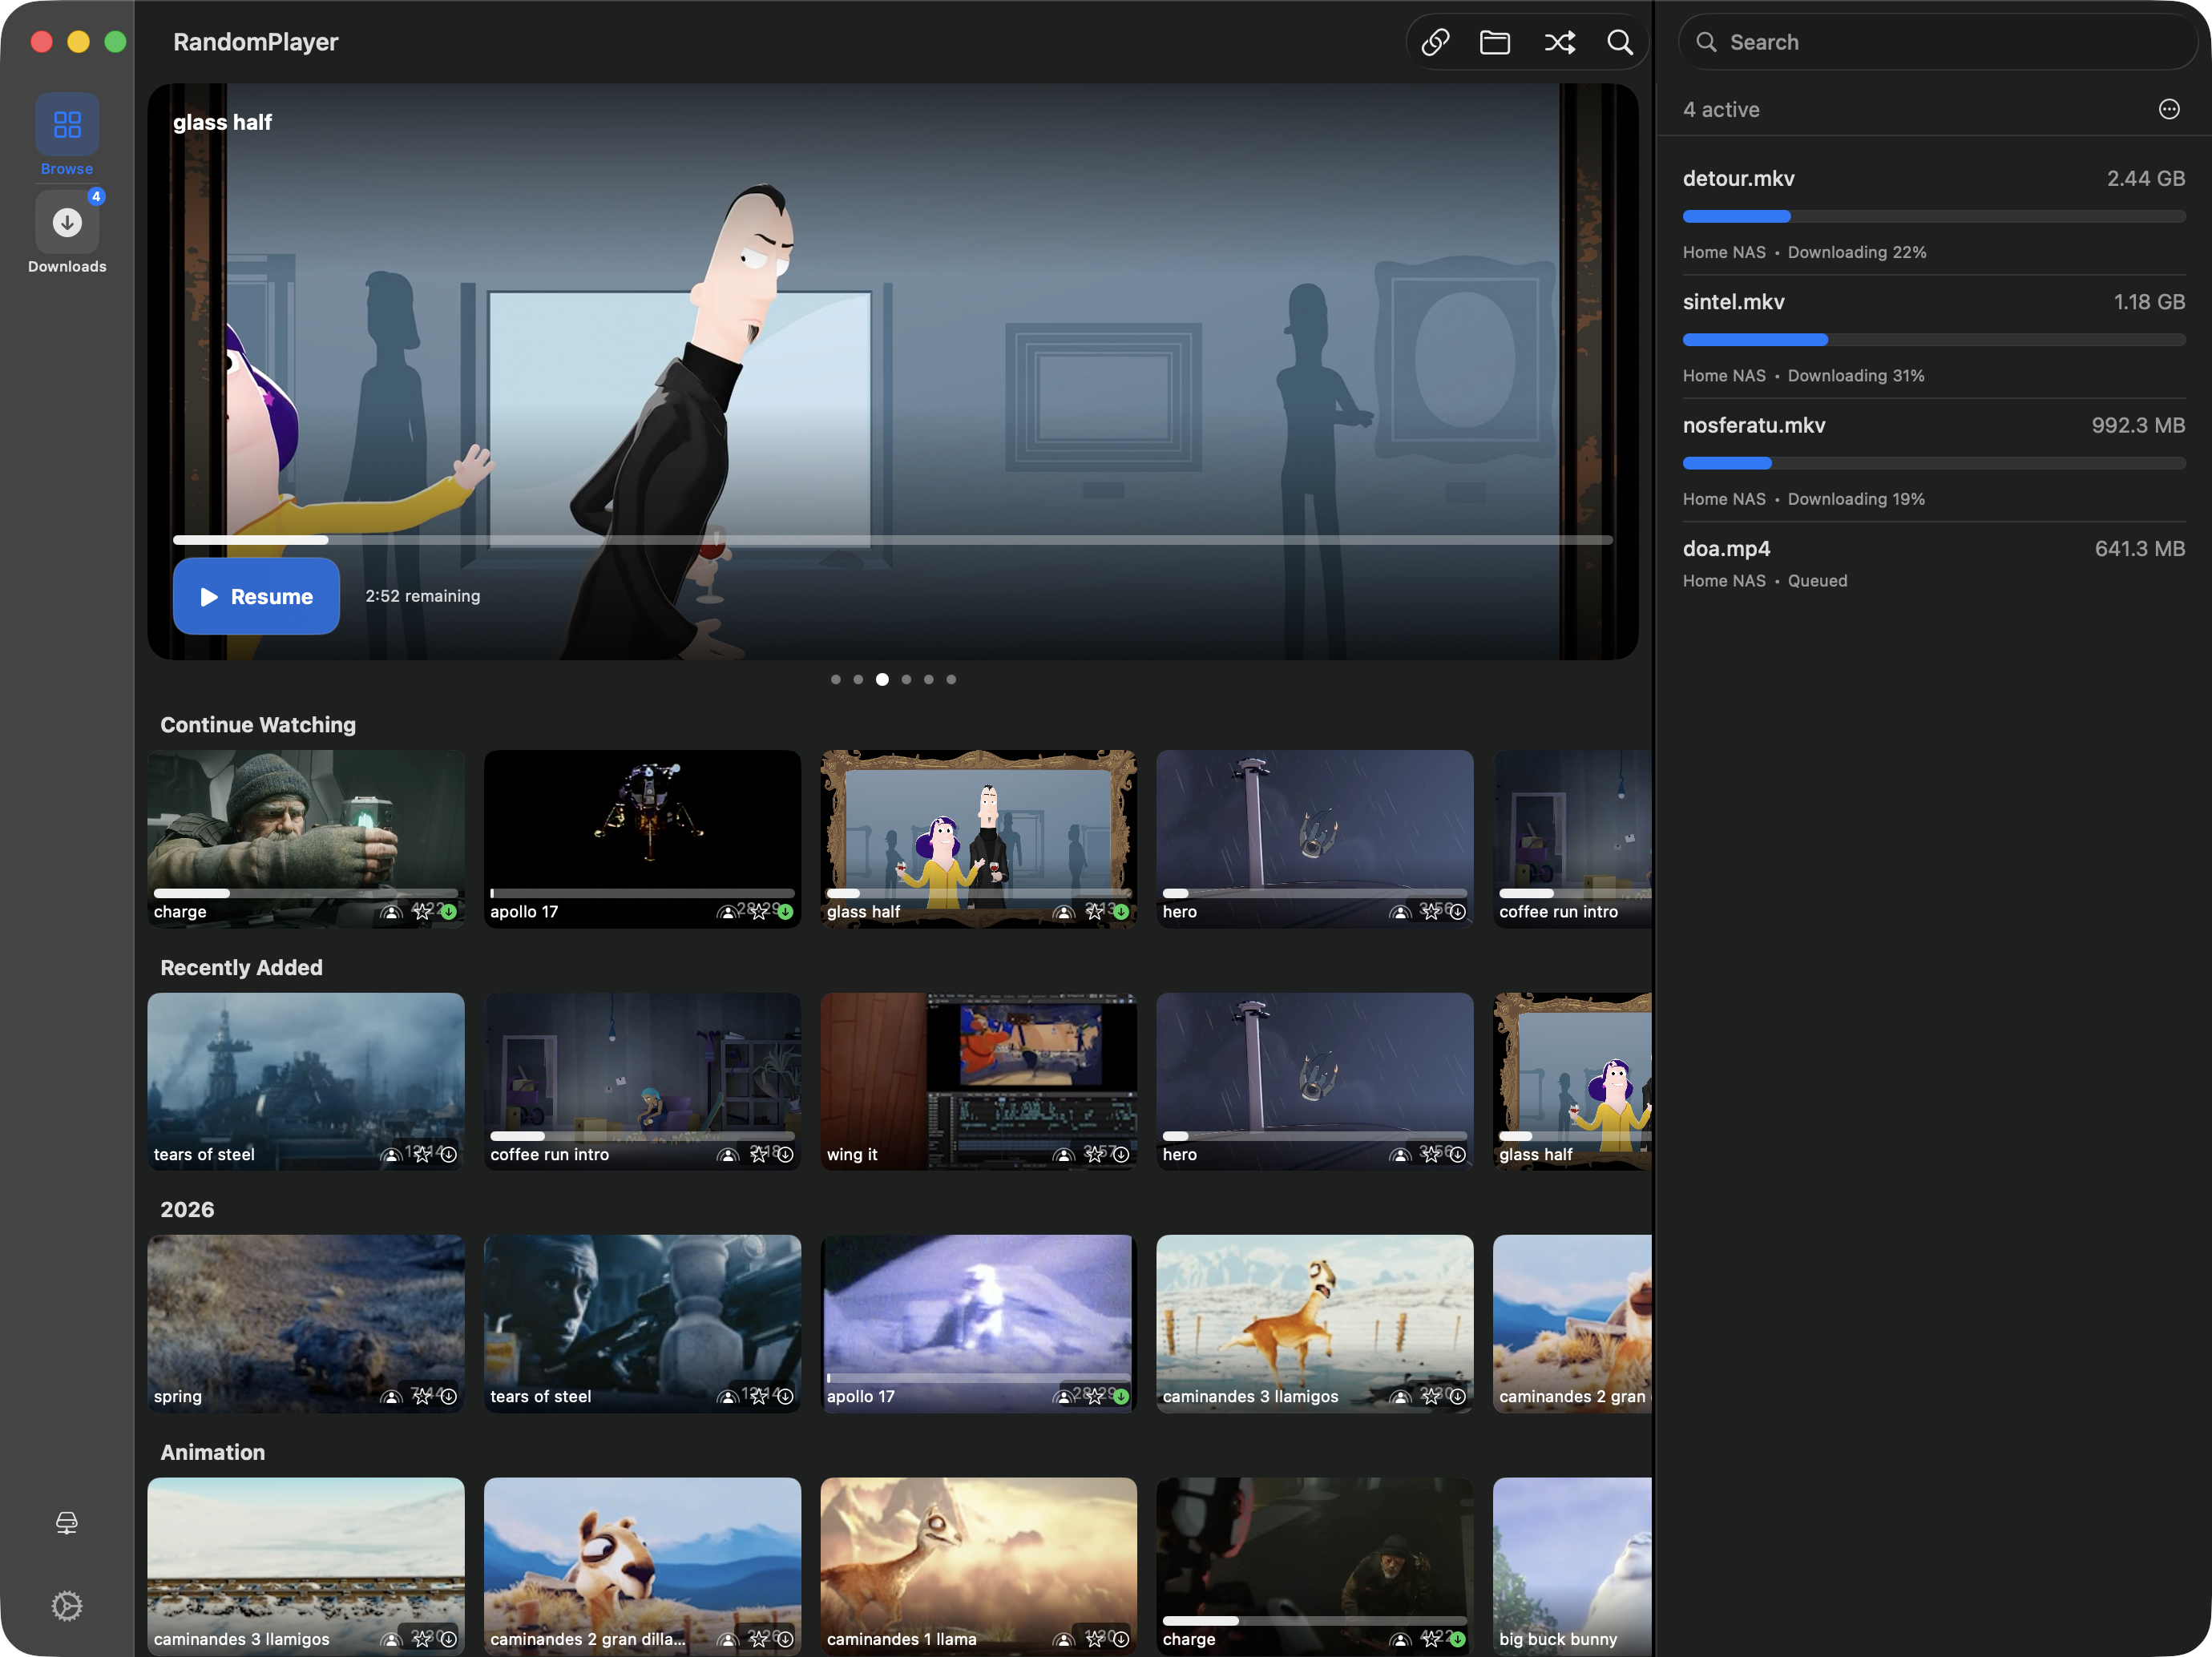Click download icon on caminandes 1 llama card

coord(1121,1639)
